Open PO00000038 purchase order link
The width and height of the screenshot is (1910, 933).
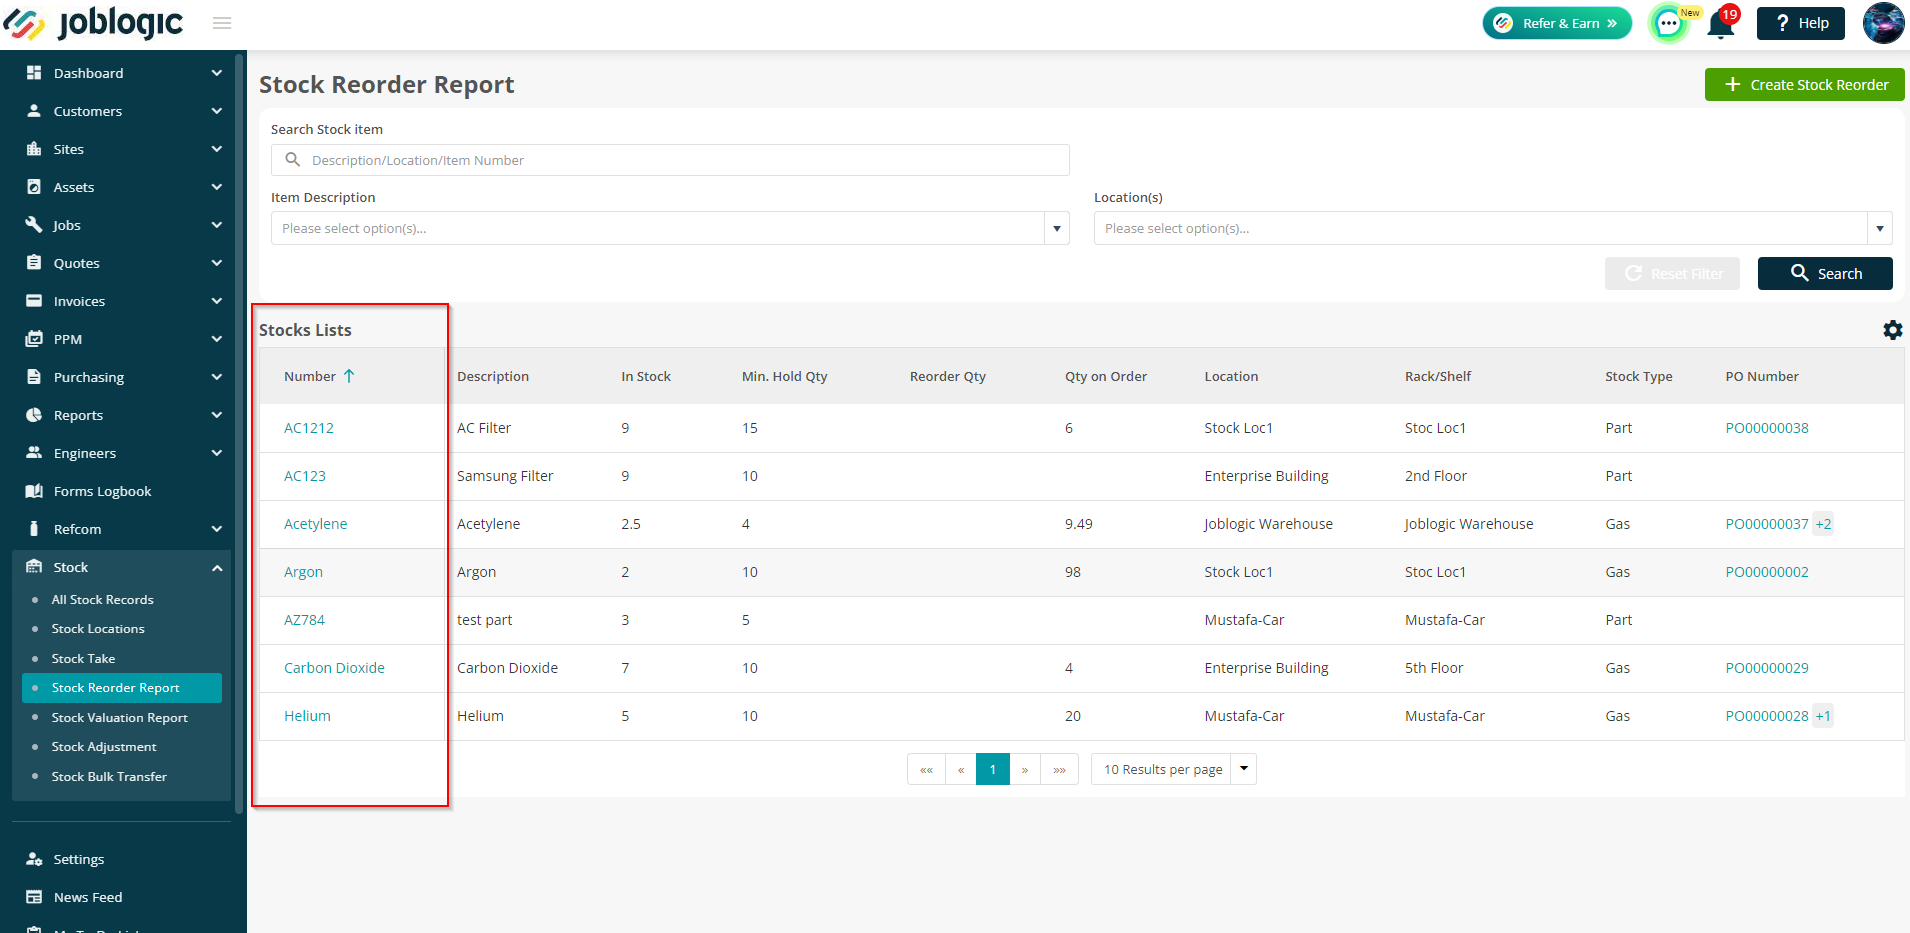(1767, 428)
